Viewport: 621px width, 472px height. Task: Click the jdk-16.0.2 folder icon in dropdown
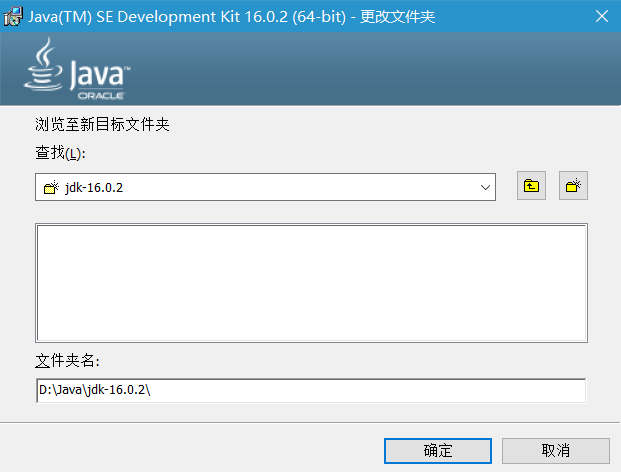(51, 187)
